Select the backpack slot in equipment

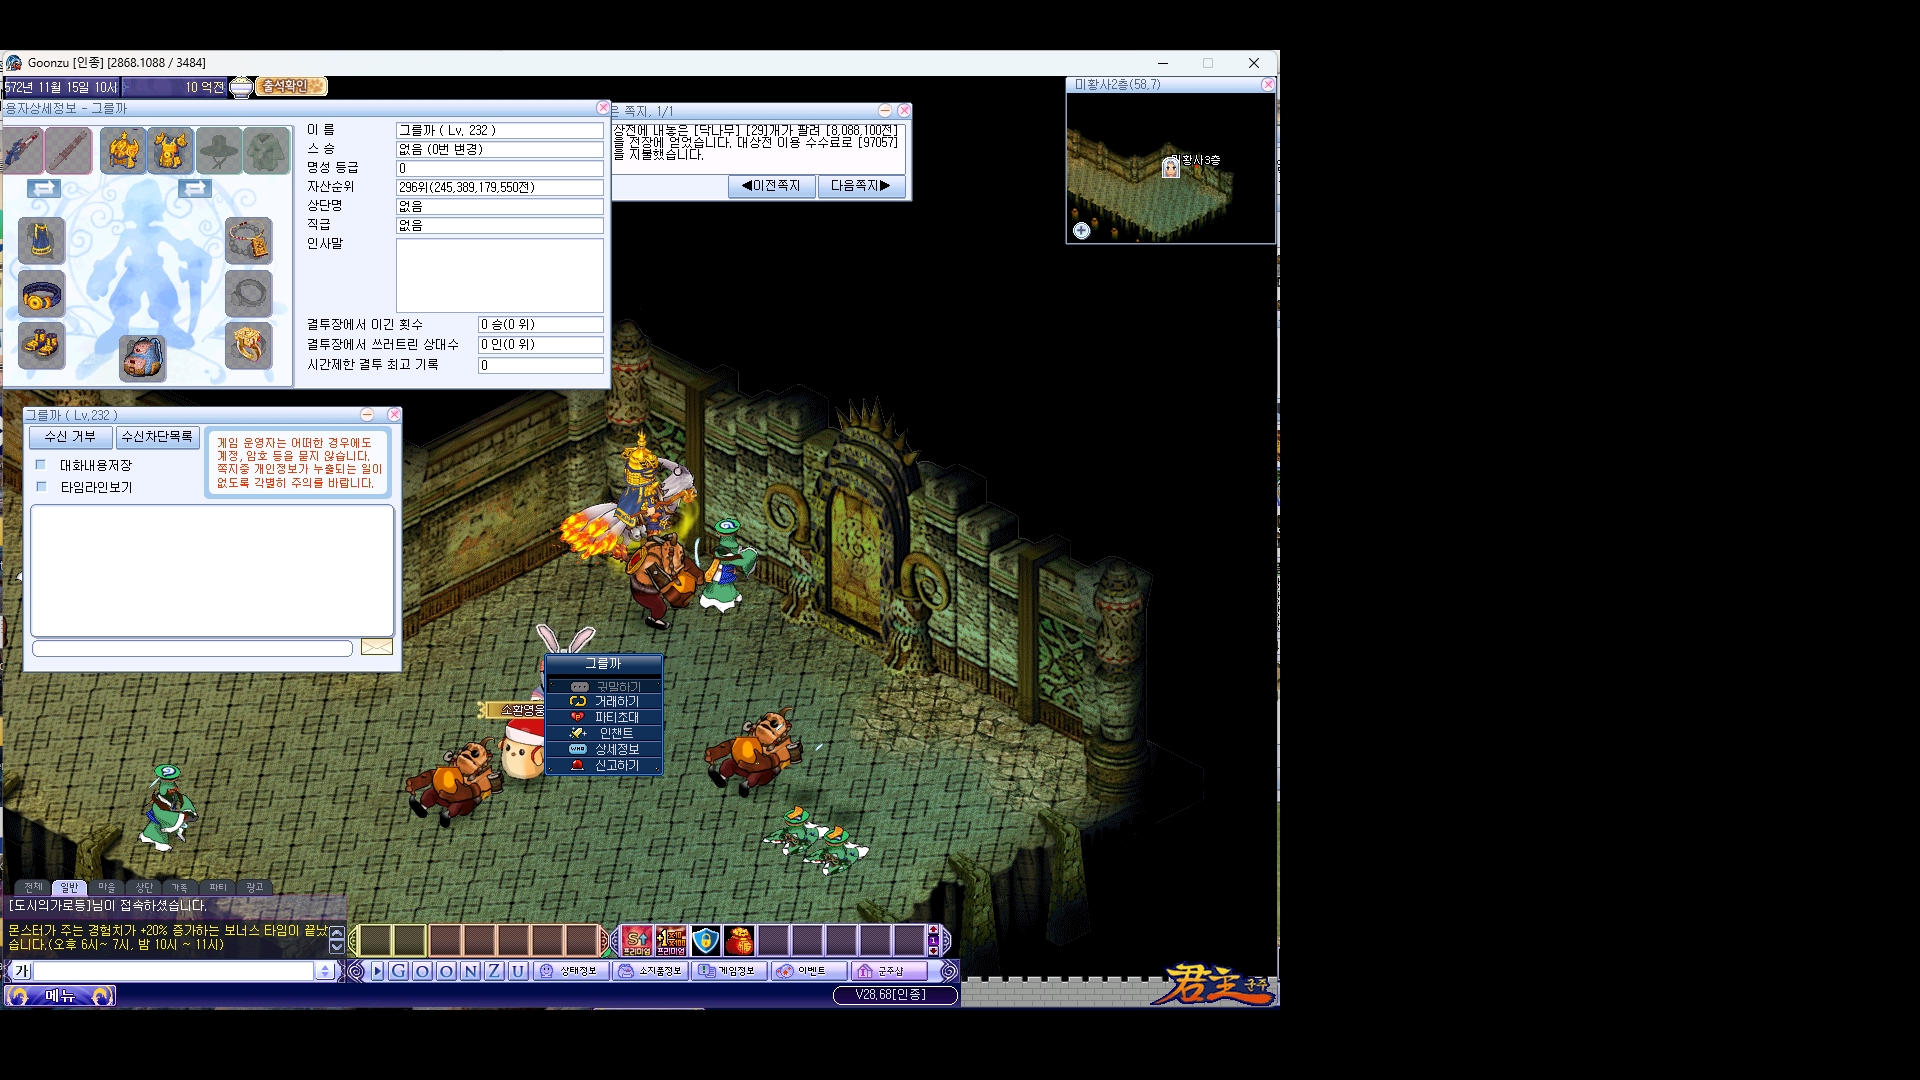[x=143, y=357]
